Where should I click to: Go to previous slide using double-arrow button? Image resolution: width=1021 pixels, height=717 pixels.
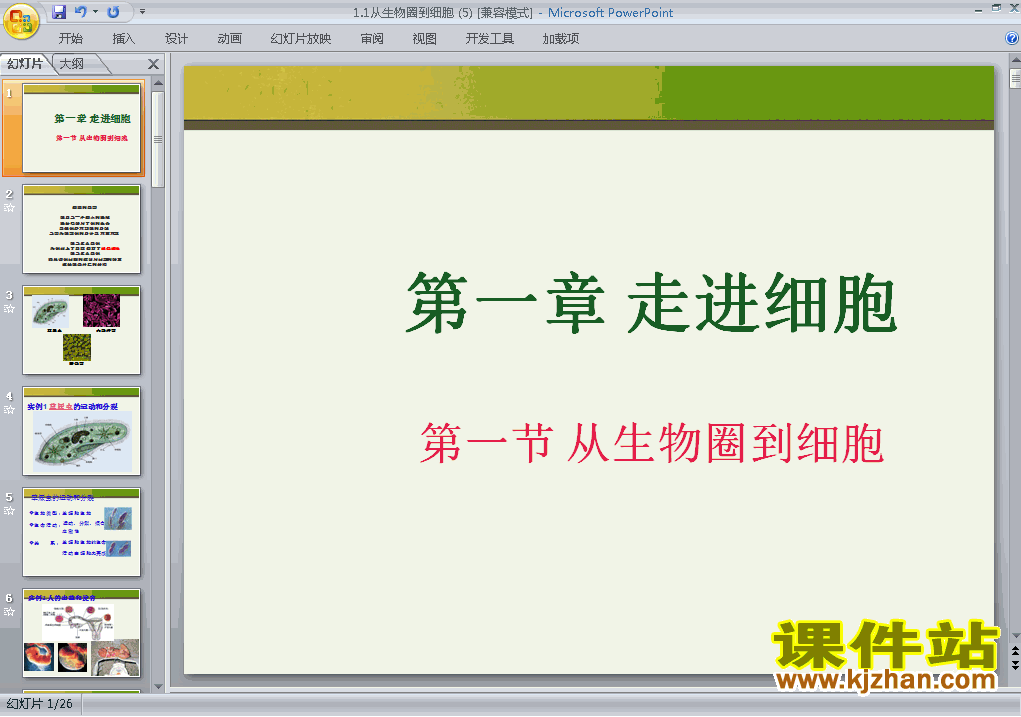[1015, 651]
